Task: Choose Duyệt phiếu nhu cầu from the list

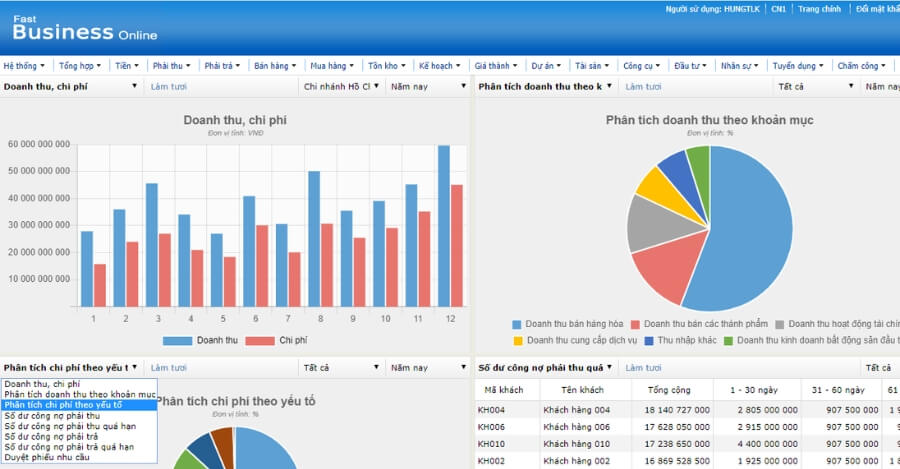Action: tap(49, 458)
